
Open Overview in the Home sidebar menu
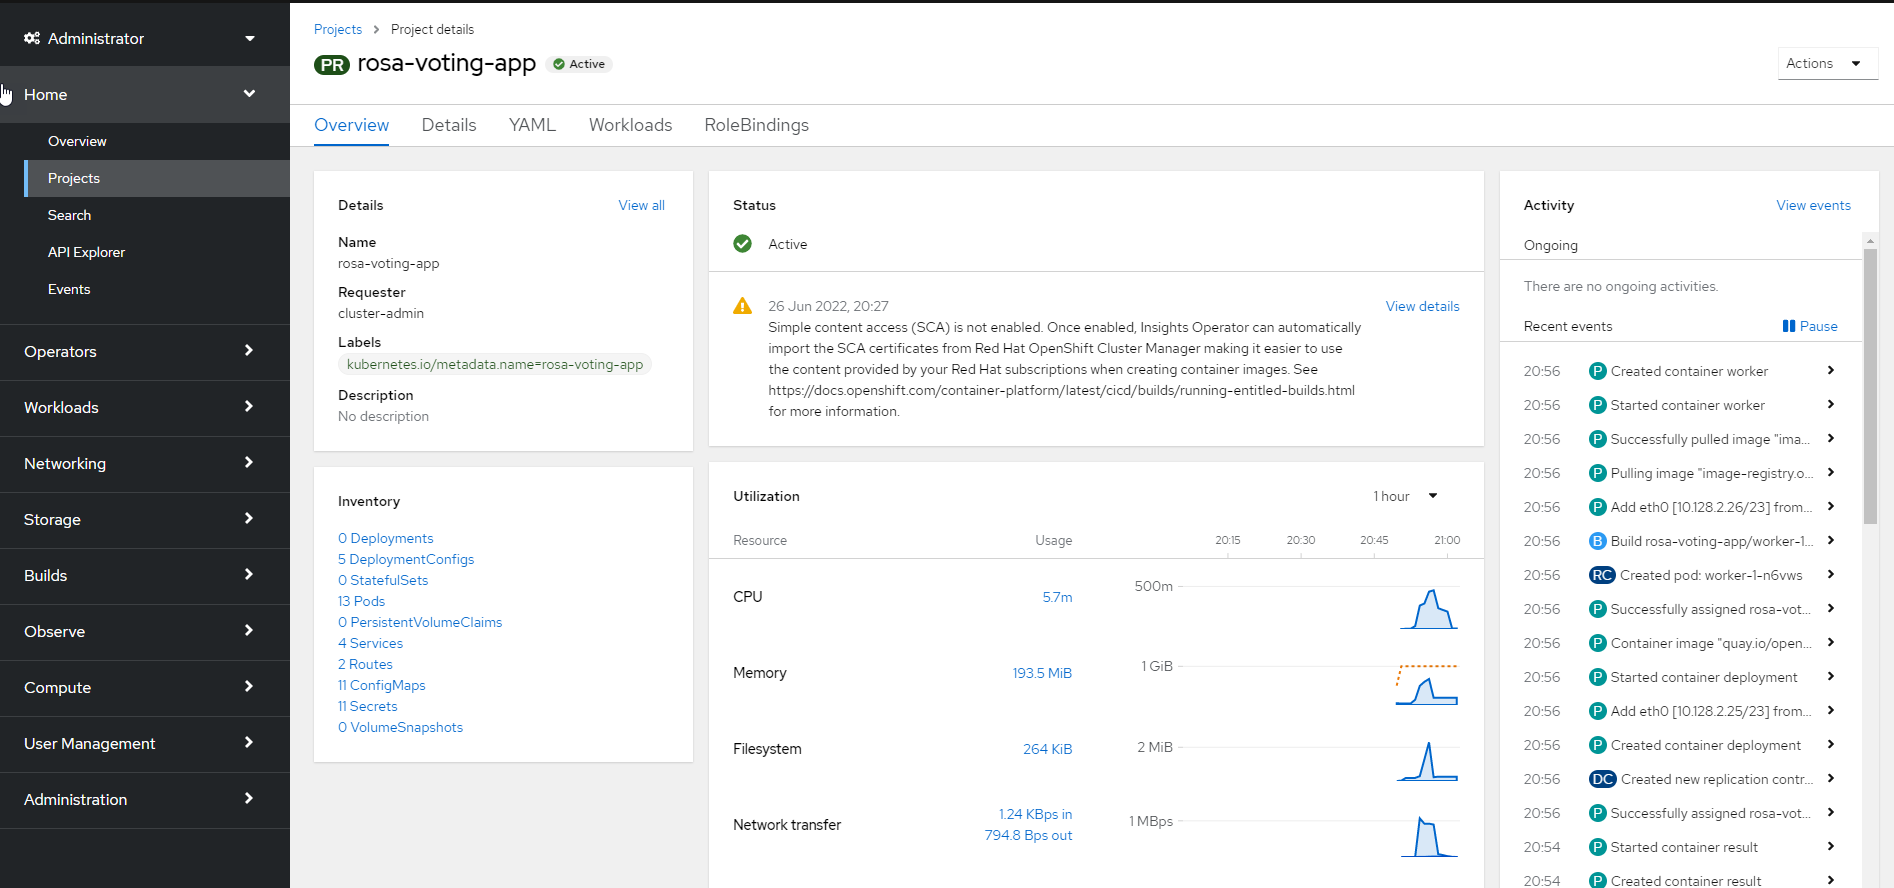point(157,141)
